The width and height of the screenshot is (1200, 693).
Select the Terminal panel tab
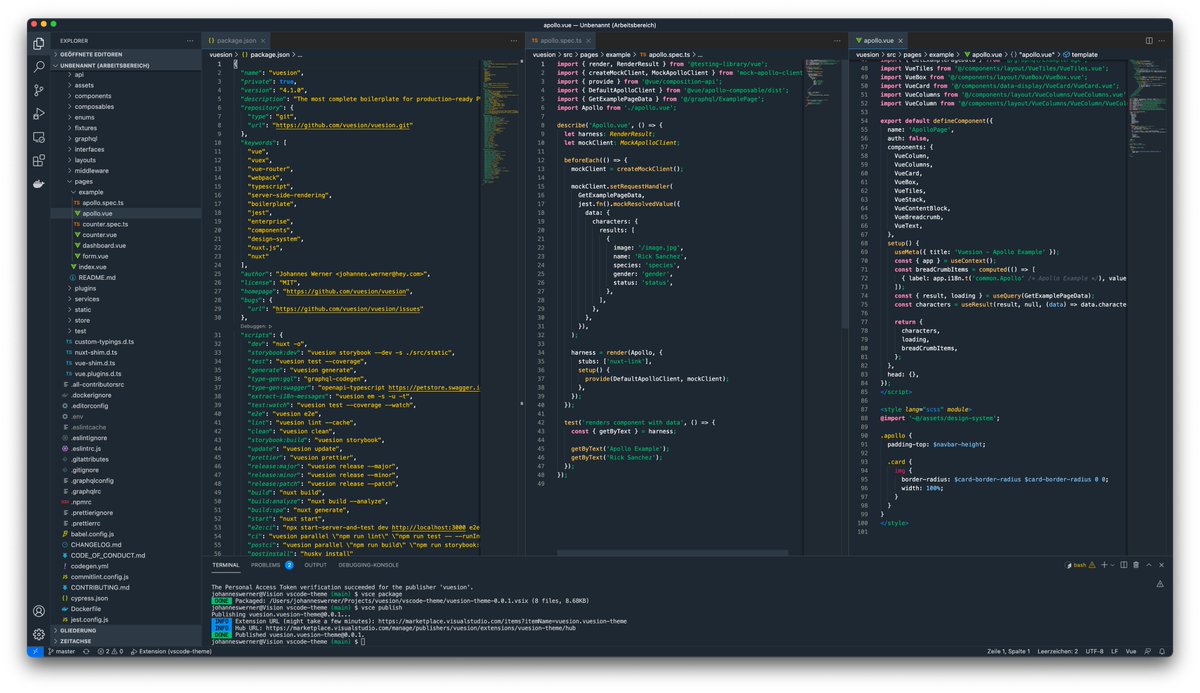[x=226, y=565]
